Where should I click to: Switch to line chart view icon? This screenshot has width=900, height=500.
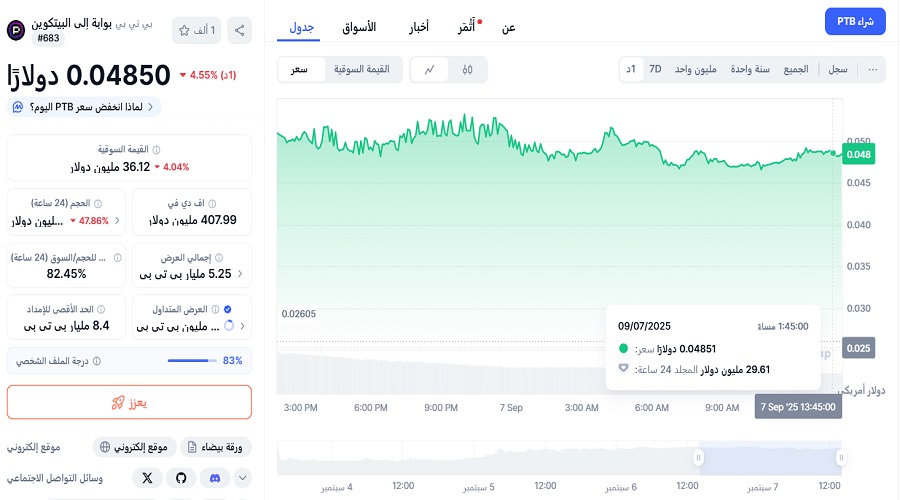click(429, 69)
